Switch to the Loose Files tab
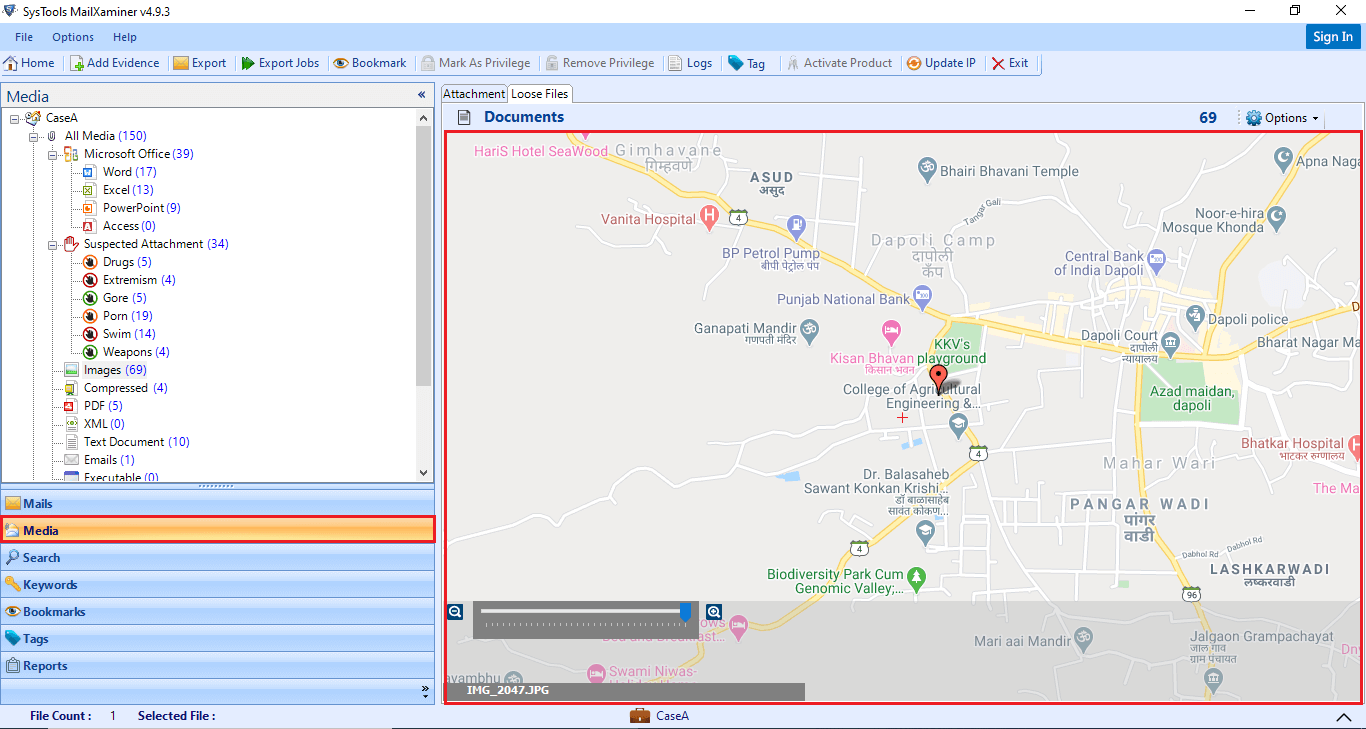Viewport: 1366px width, 729px height. [540, 94]
